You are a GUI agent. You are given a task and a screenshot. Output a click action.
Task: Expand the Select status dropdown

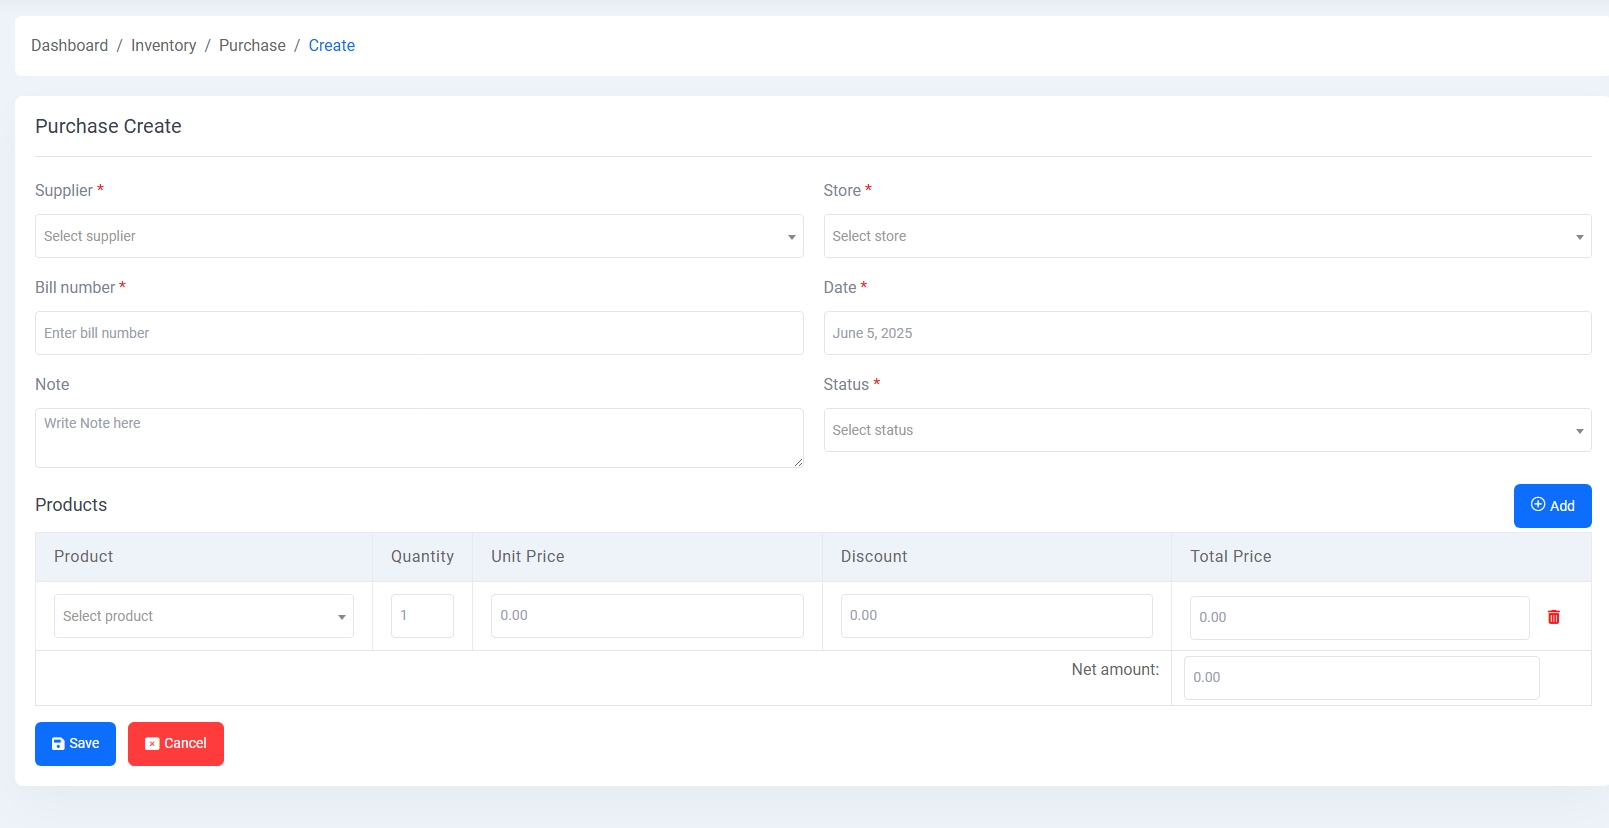(1207, 430)
